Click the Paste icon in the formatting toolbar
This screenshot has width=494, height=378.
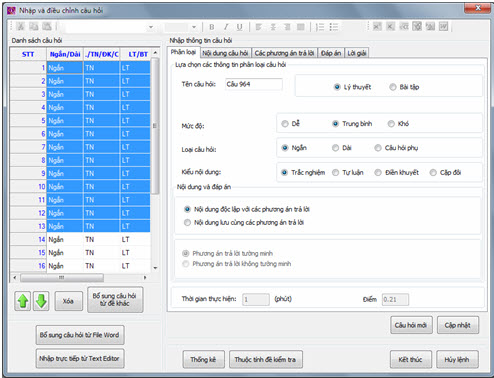tap(47, 27)
